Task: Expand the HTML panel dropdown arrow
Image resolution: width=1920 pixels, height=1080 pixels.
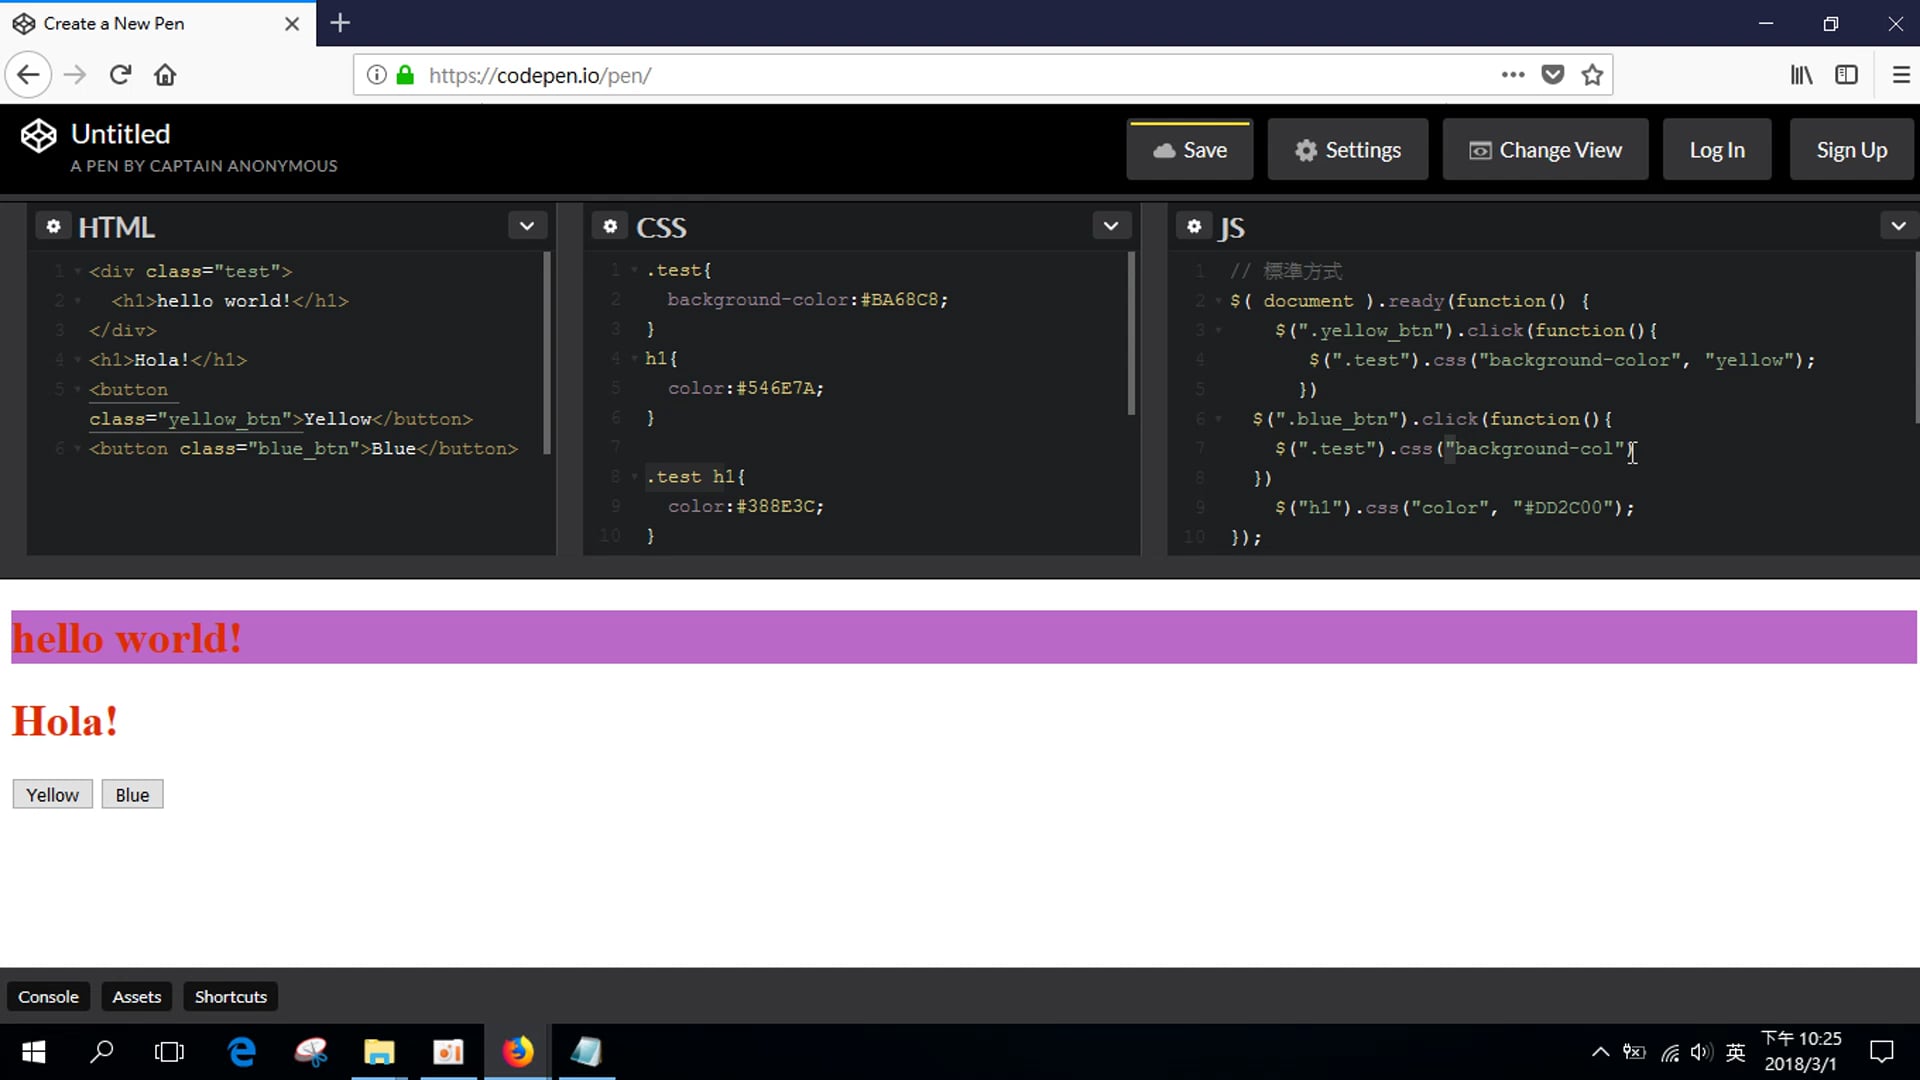Action: click(x=527, y=226)
